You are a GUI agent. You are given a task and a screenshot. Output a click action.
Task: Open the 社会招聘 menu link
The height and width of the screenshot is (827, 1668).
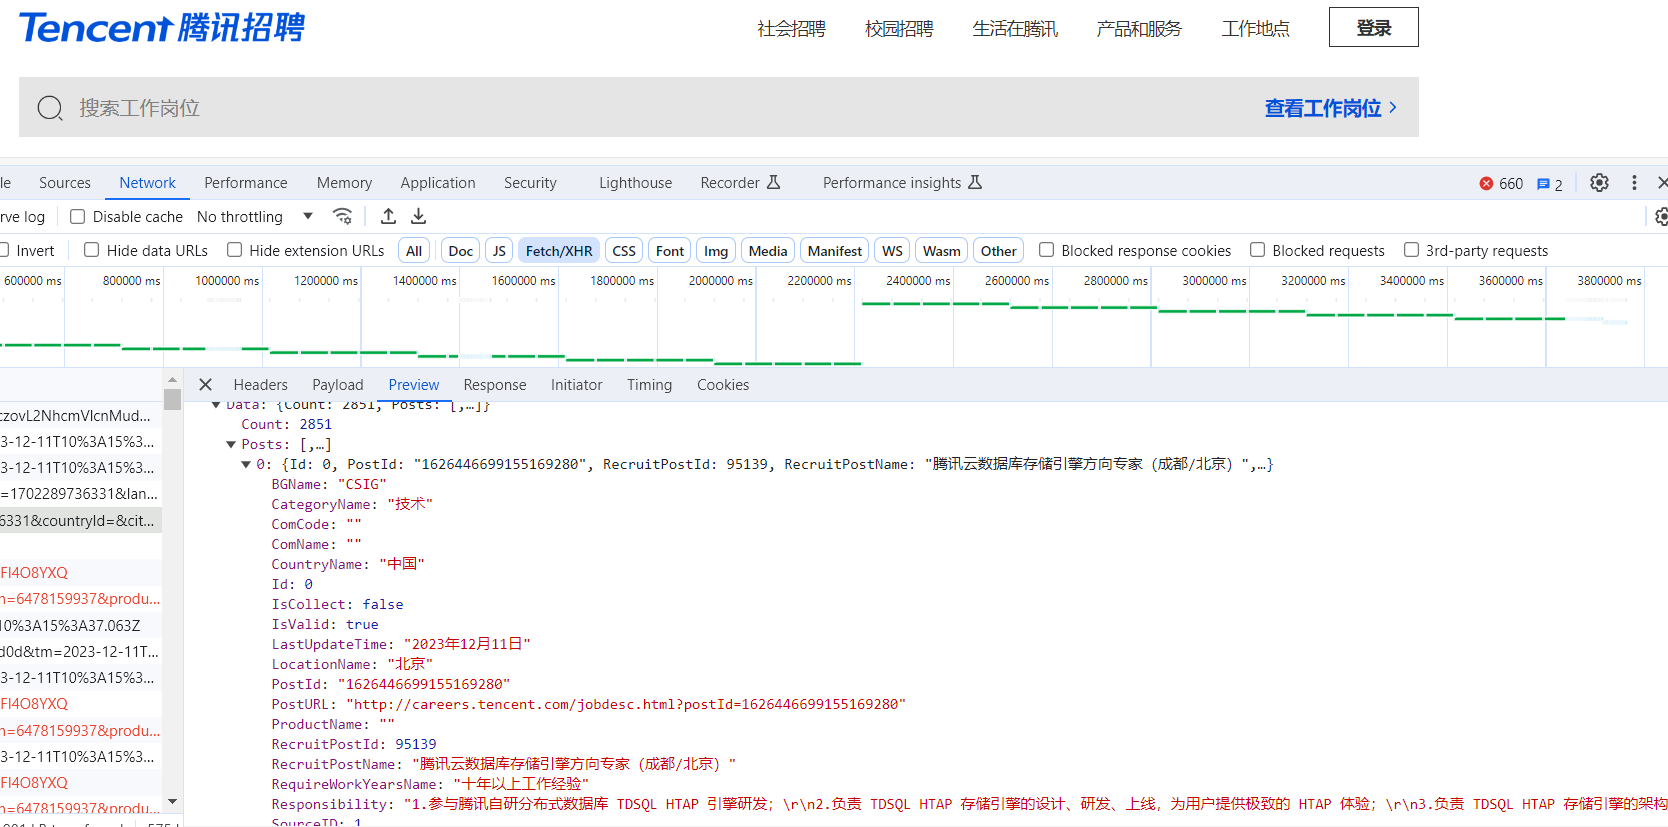pos(791,29)
